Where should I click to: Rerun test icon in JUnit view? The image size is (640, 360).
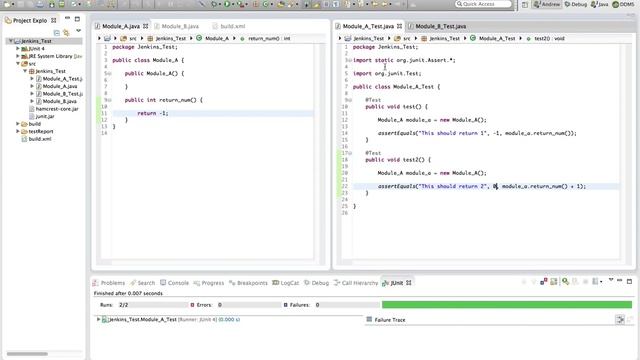pos(565,282)
